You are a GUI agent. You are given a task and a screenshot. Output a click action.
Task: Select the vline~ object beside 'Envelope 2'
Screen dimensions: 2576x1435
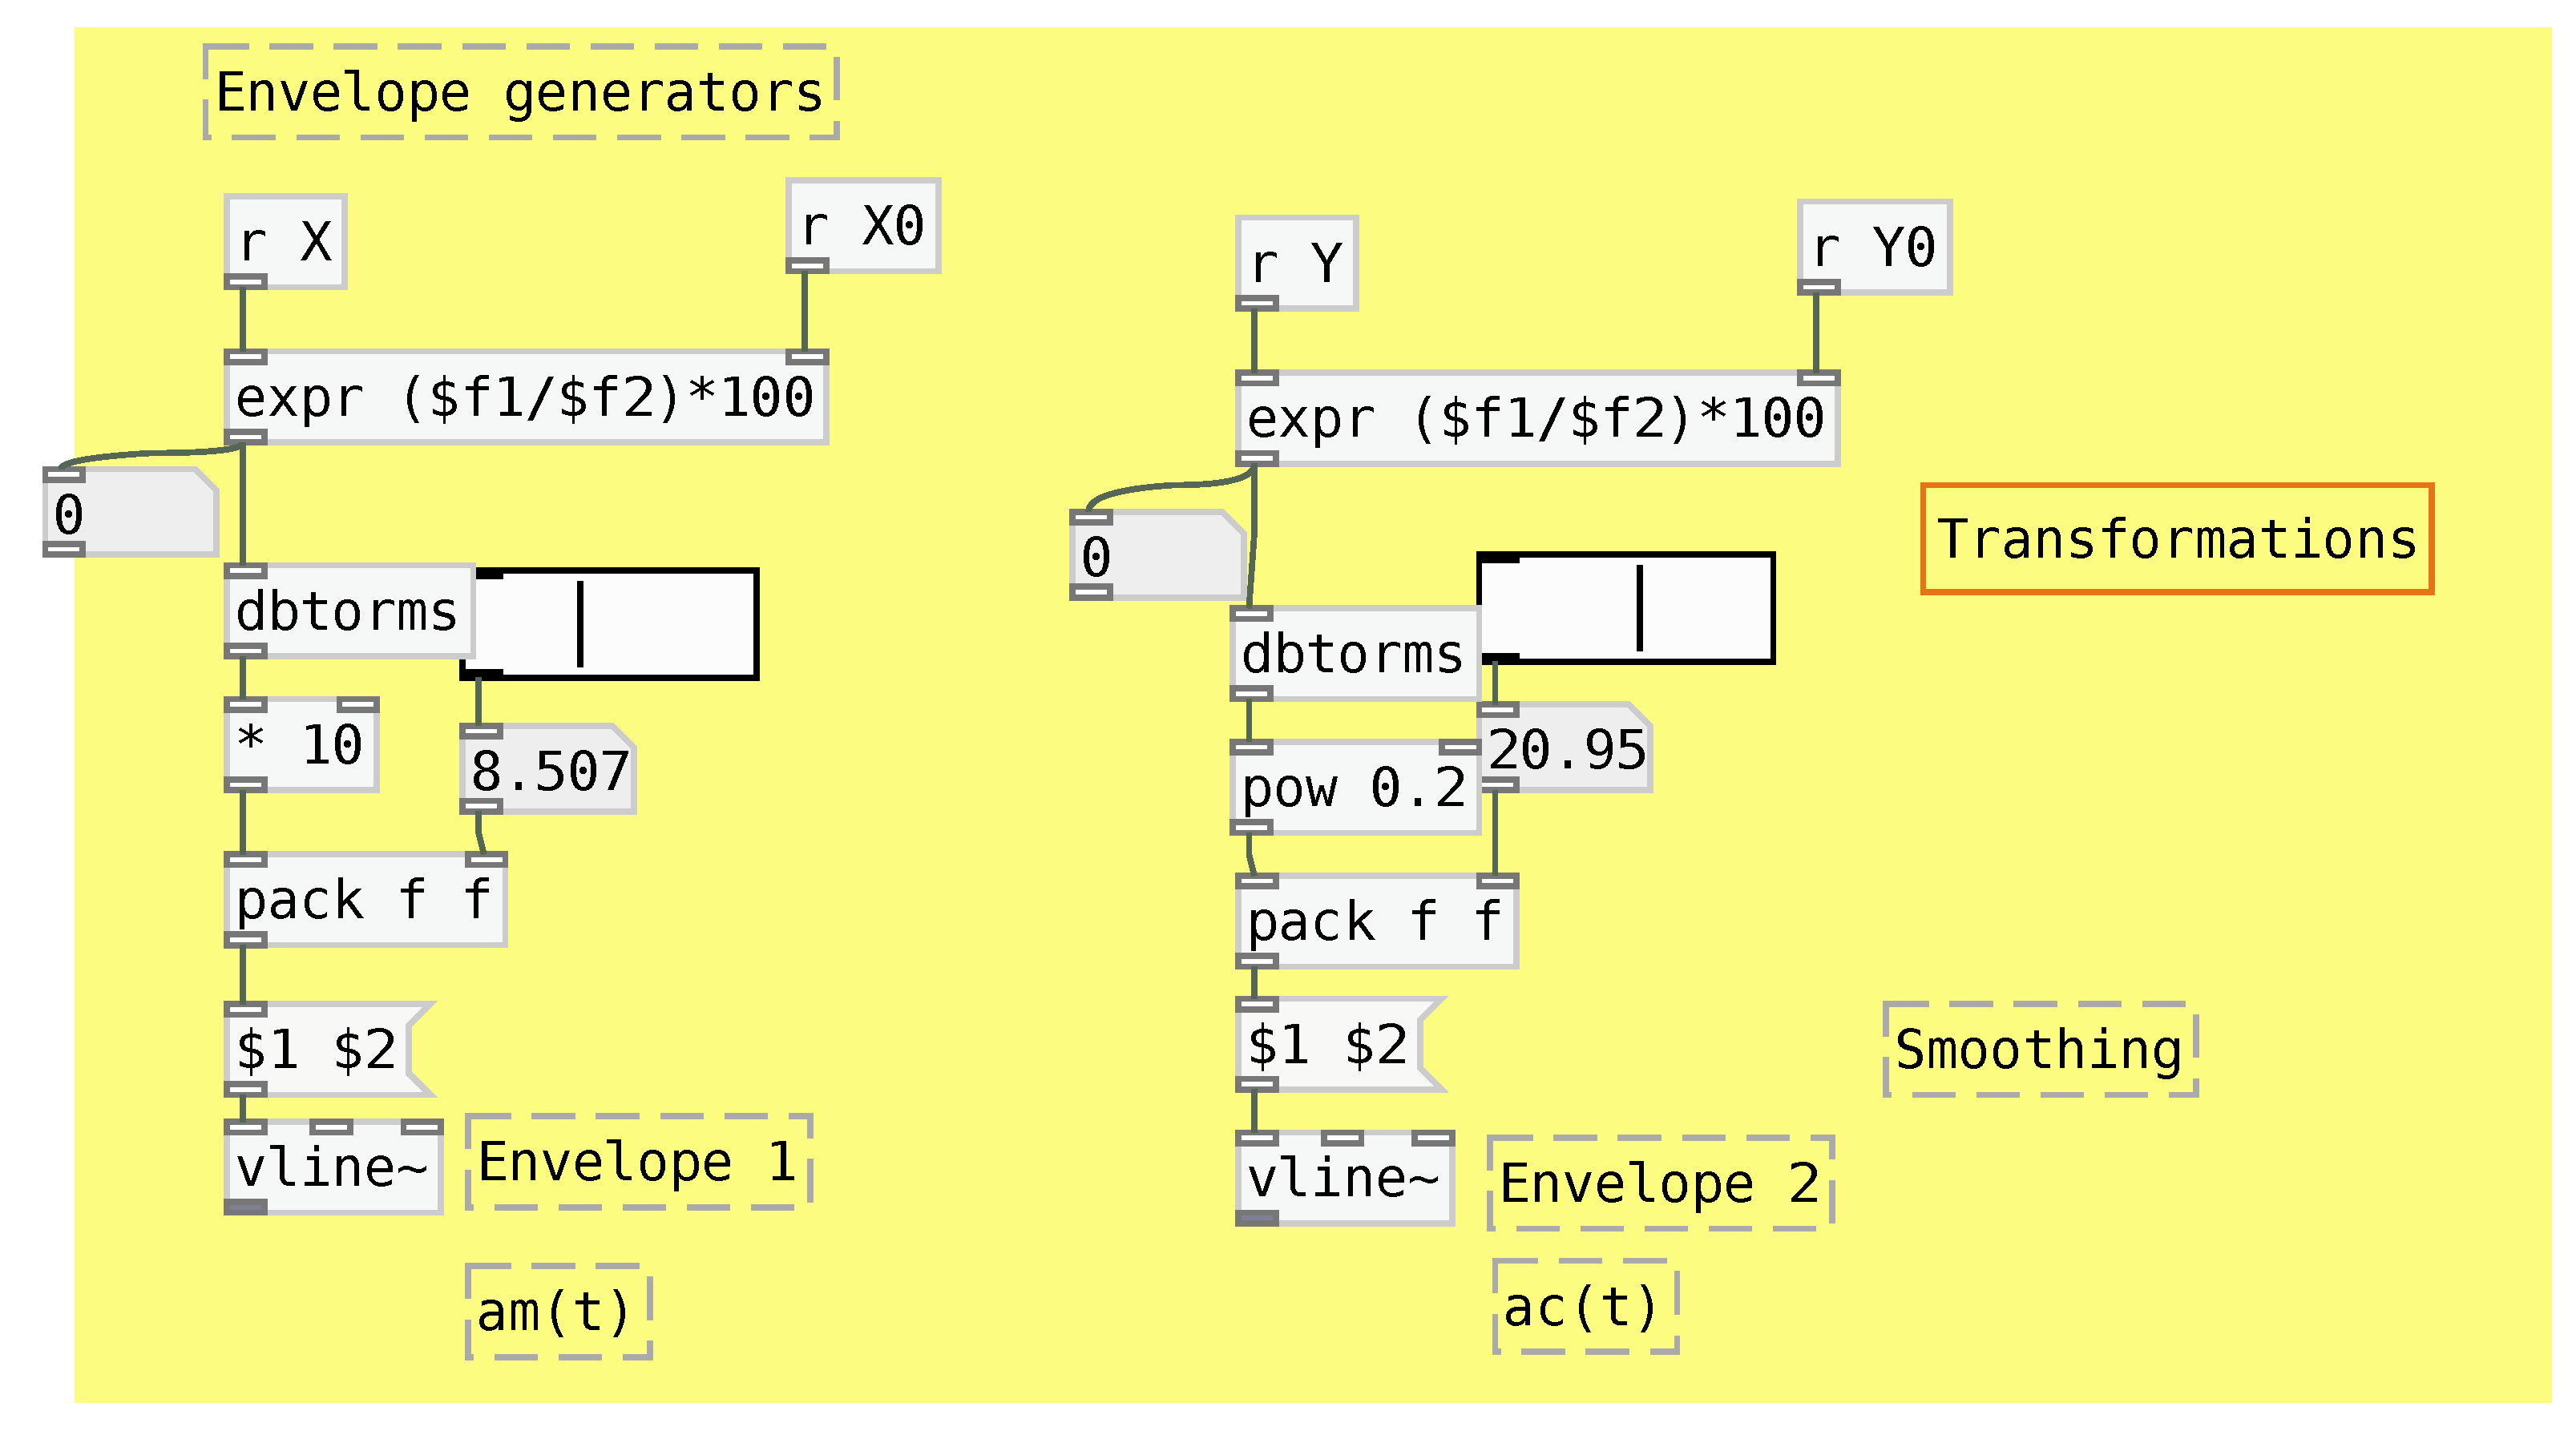(1344, 1179)
